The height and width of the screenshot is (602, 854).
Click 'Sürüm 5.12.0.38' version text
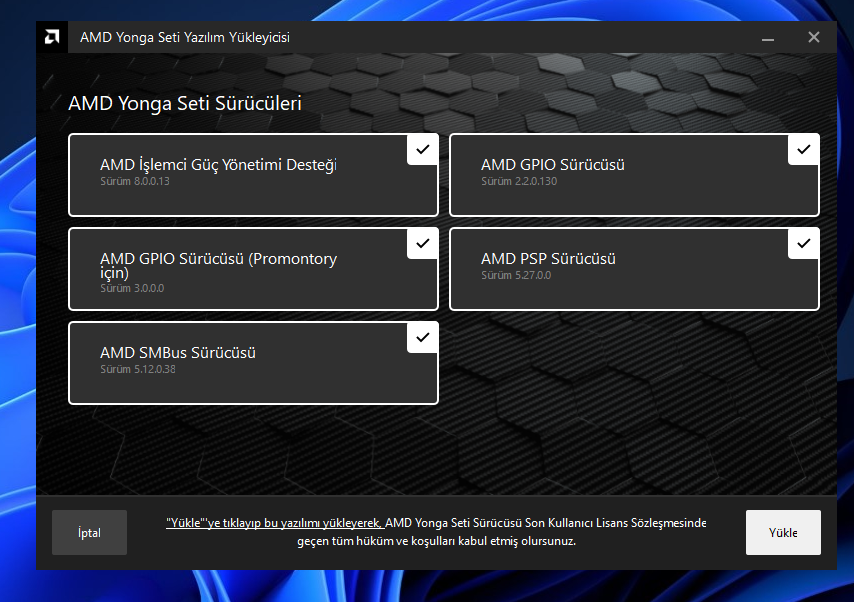[138, 369]
